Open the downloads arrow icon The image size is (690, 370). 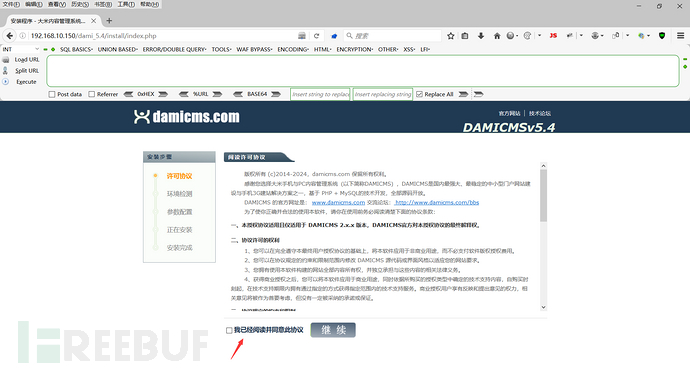tap(481, 36)
